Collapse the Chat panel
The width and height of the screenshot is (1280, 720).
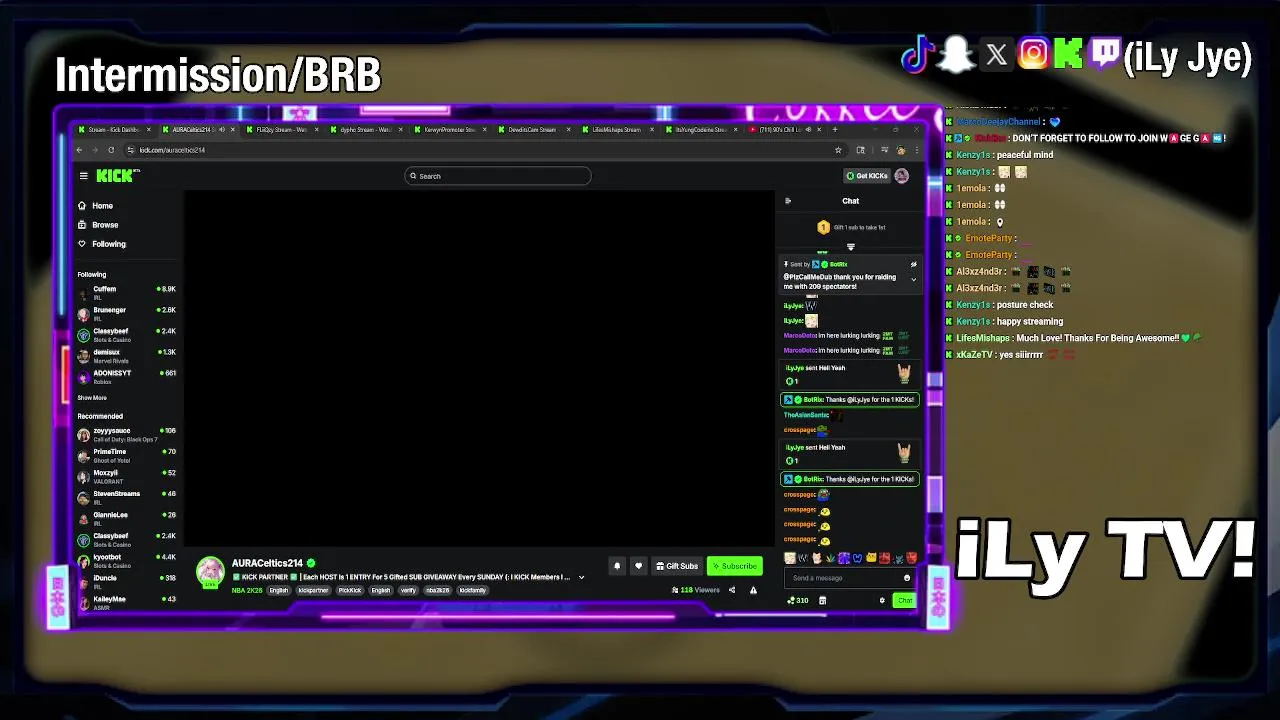[x=788, y=201]
